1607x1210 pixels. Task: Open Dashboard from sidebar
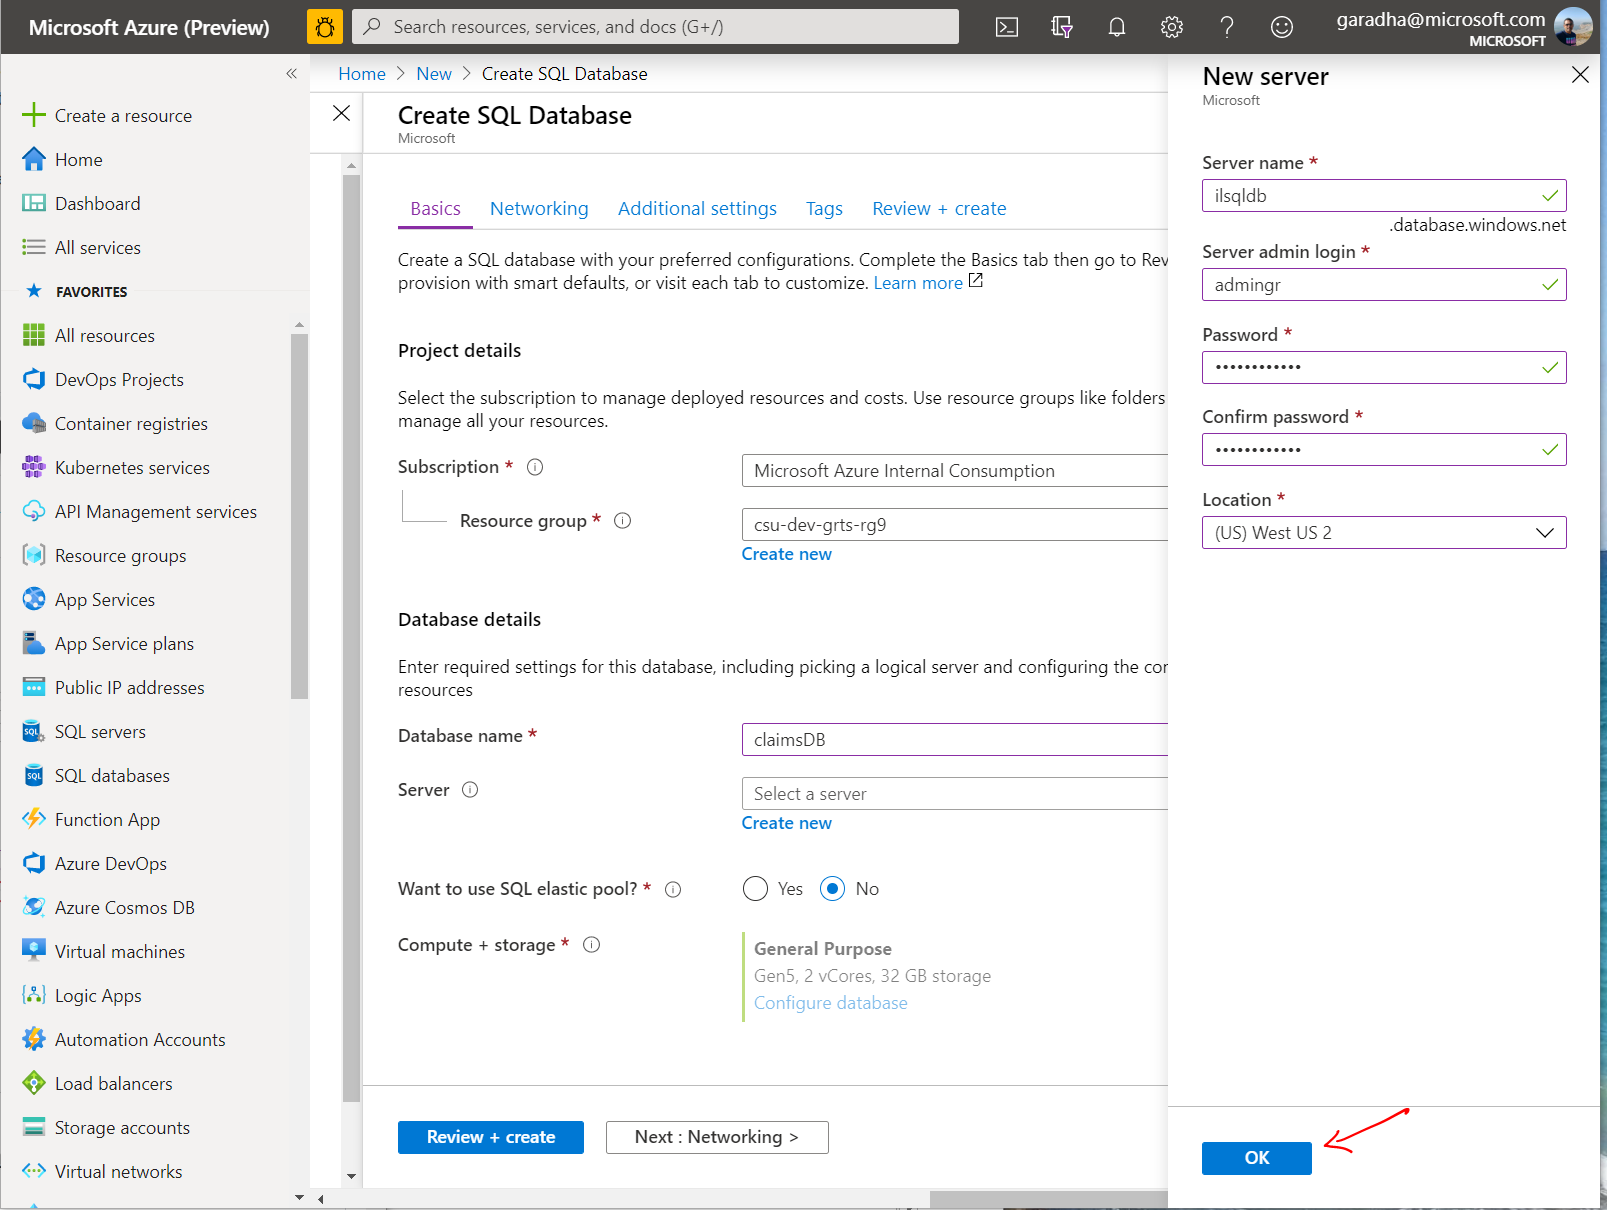[x=97, y=204]
